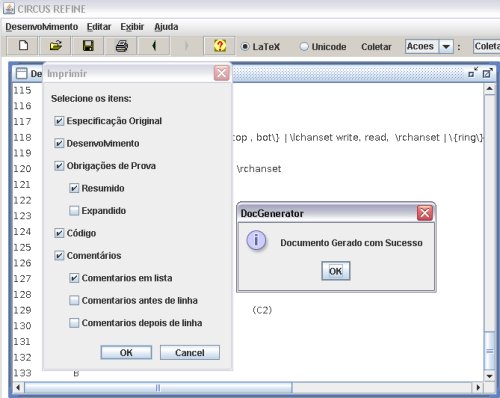Click the iconify frame icon
500x398 pixels.
tap(472, 73)
